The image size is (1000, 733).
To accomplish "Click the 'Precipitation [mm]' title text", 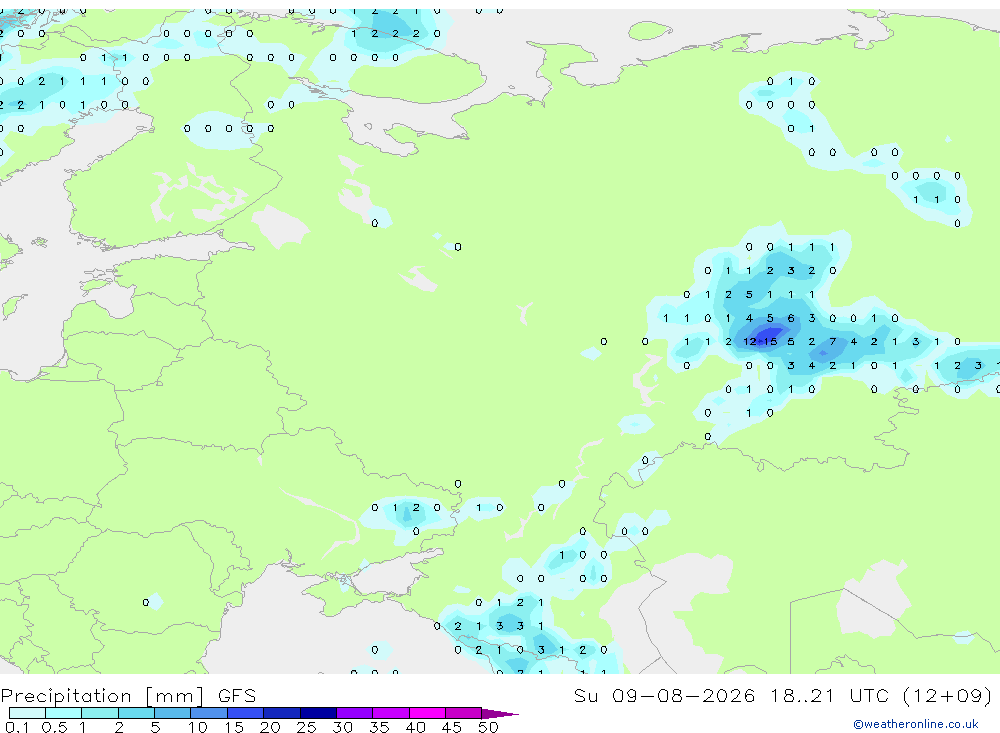I will 102,696.
